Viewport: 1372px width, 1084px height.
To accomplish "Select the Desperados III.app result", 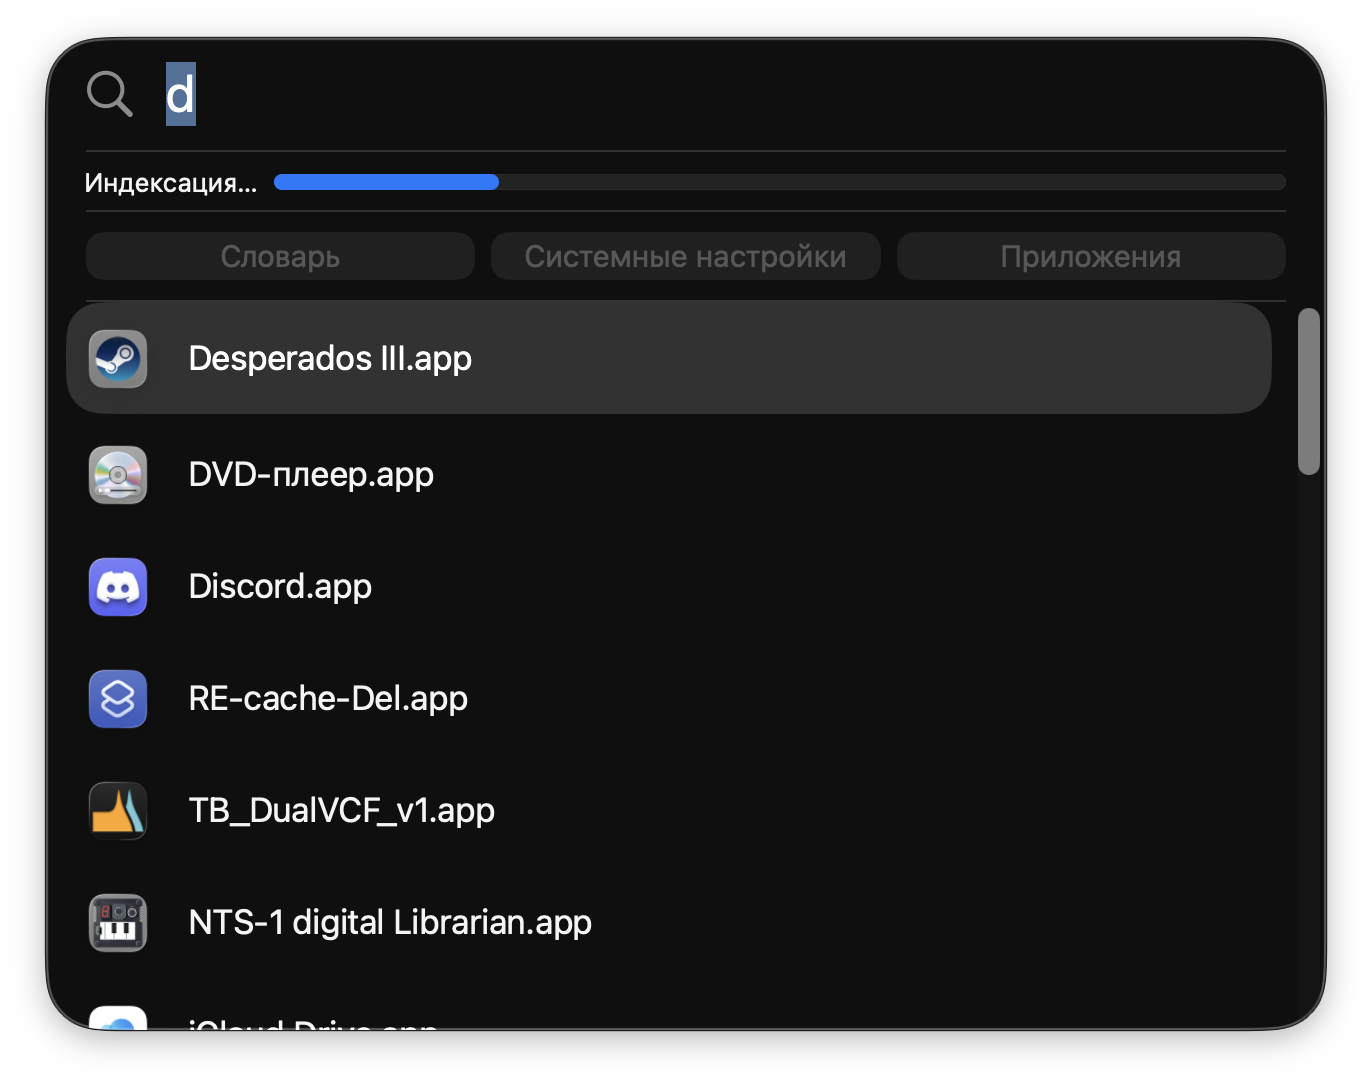I will 669,358.
